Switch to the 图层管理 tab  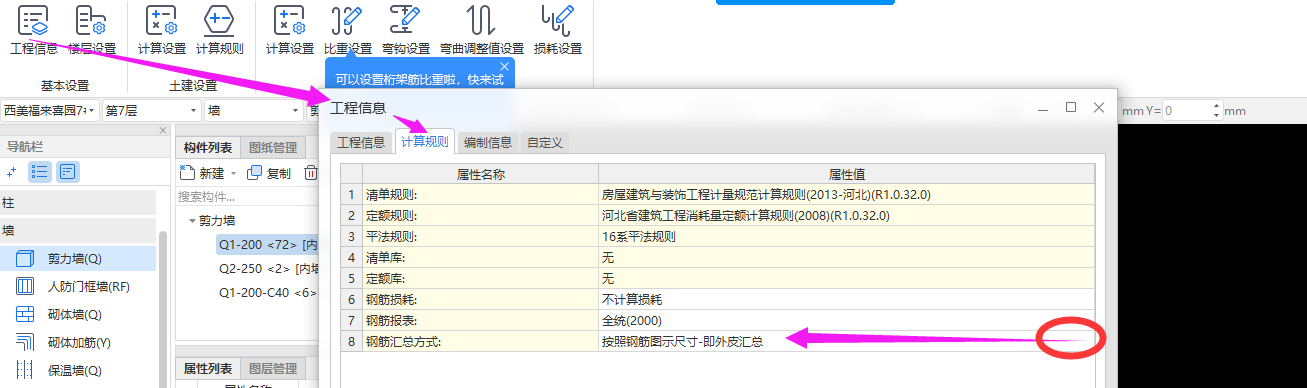[272, 369]
